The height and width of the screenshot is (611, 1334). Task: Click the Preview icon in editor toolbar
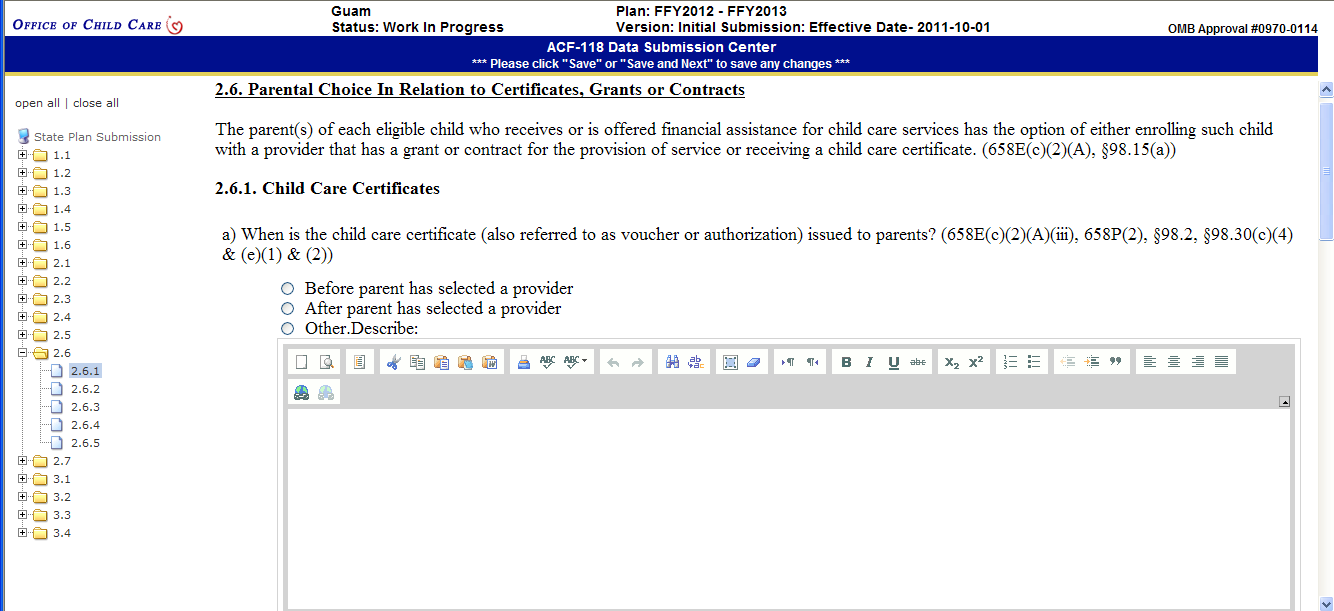click(x=326, y=362)
